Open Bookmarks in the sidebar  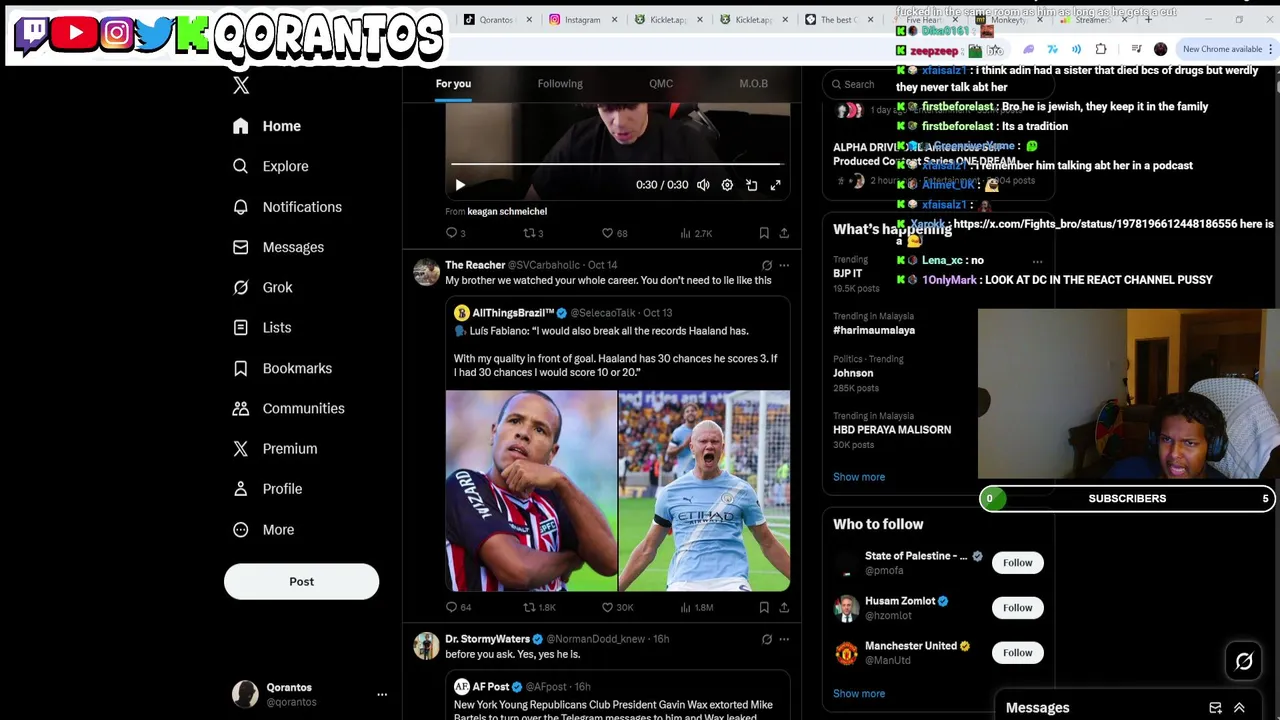[282, 368]
